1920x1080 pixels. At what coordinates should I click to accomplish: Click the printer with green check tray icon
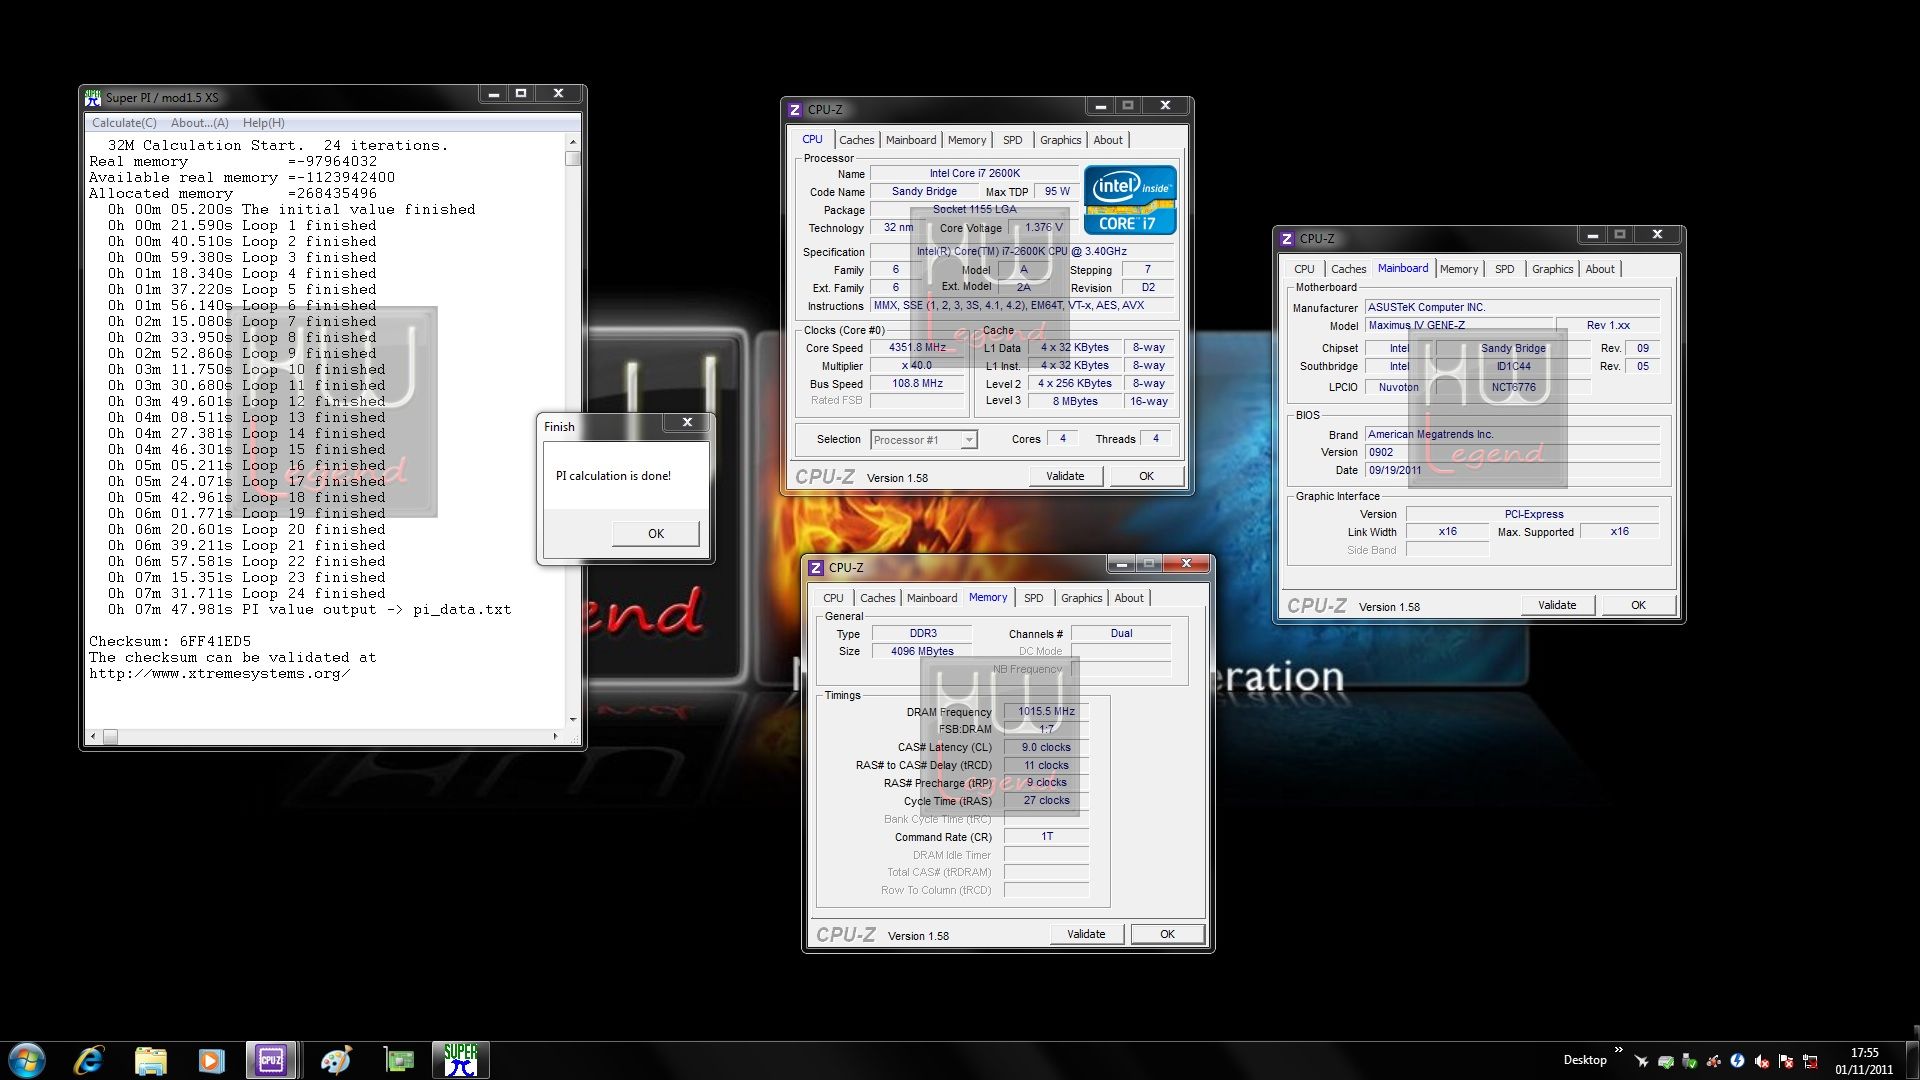(1665, 1061)
